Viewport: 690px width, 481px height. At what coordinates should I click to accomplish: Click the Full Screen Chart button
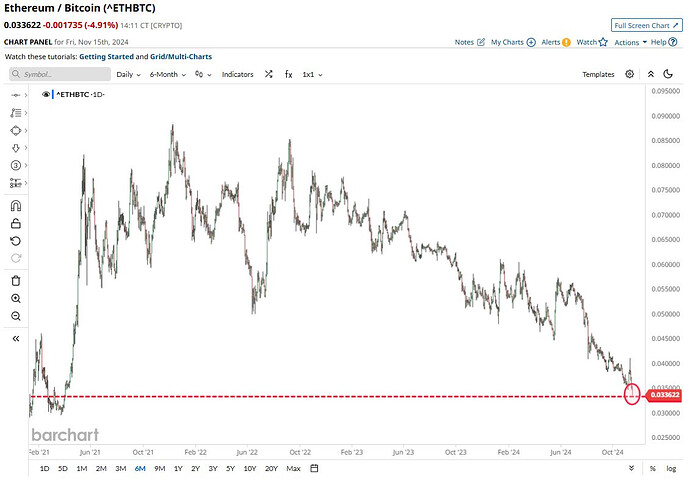point(646,25)
